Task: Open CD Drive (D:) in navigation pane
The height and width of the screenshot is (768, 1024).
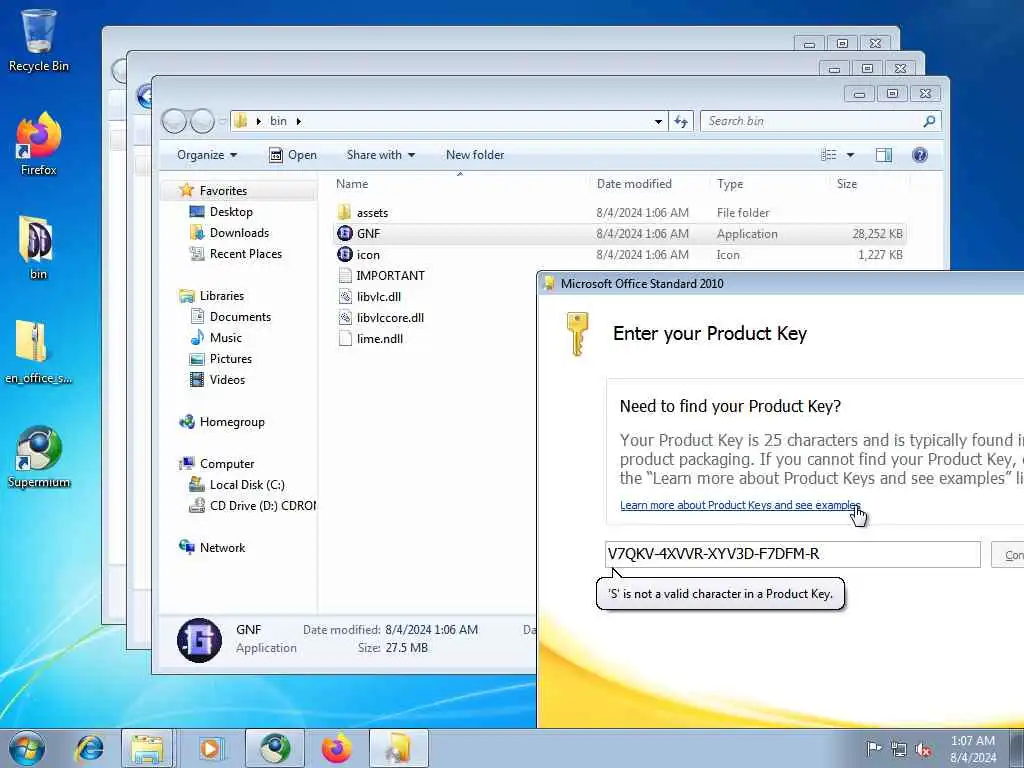Action: (x=263, y=505)
